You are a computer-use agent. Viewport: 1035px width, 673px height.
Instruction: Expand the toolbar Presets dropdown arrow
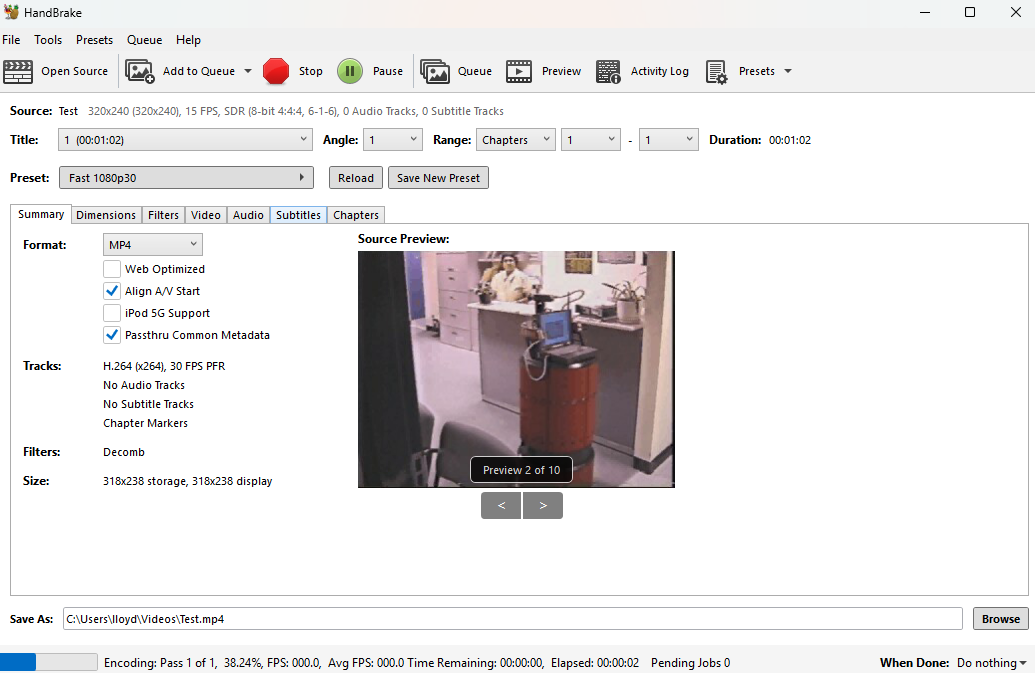coord(787,71)
